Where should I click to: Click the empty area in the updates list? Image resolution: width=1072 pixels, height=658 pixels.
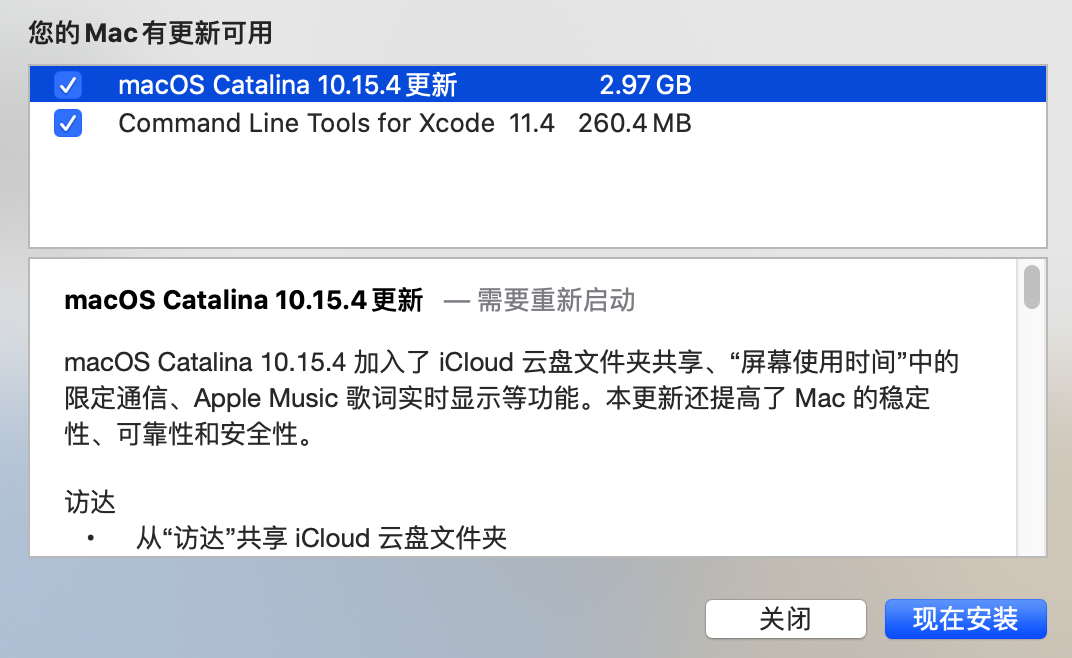pyautogui.click(x=538, y=195)
